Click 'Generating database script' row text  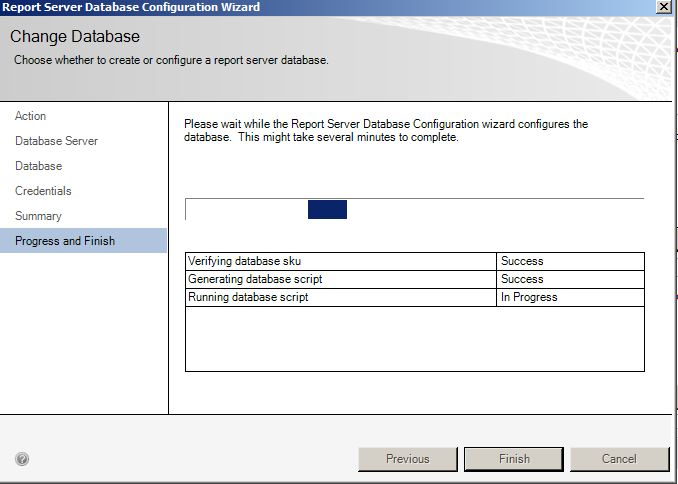click(x=255, y=279)
